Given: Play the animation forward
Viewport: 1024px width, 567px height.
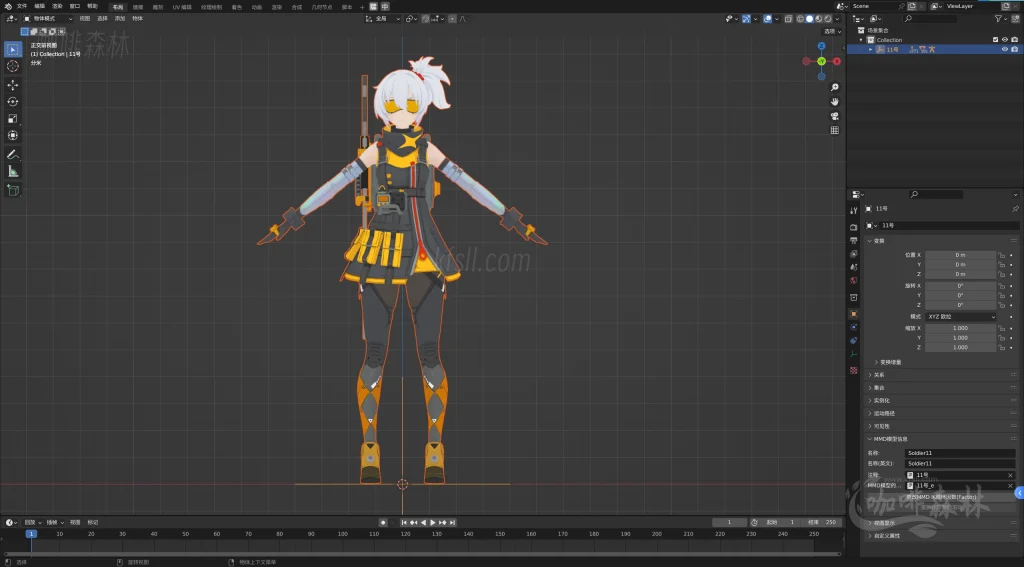Looking at the screenshot, I should click(x=432, y=523).
